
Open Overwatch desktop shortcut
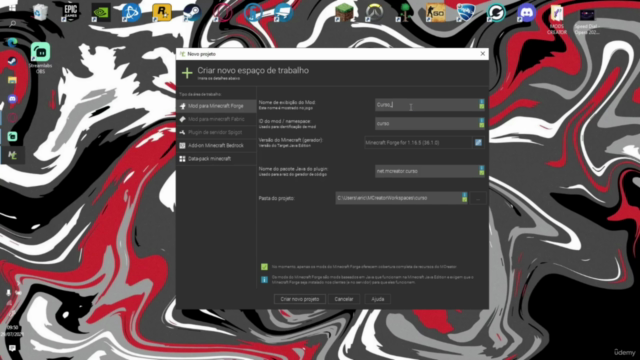[374, 13]
